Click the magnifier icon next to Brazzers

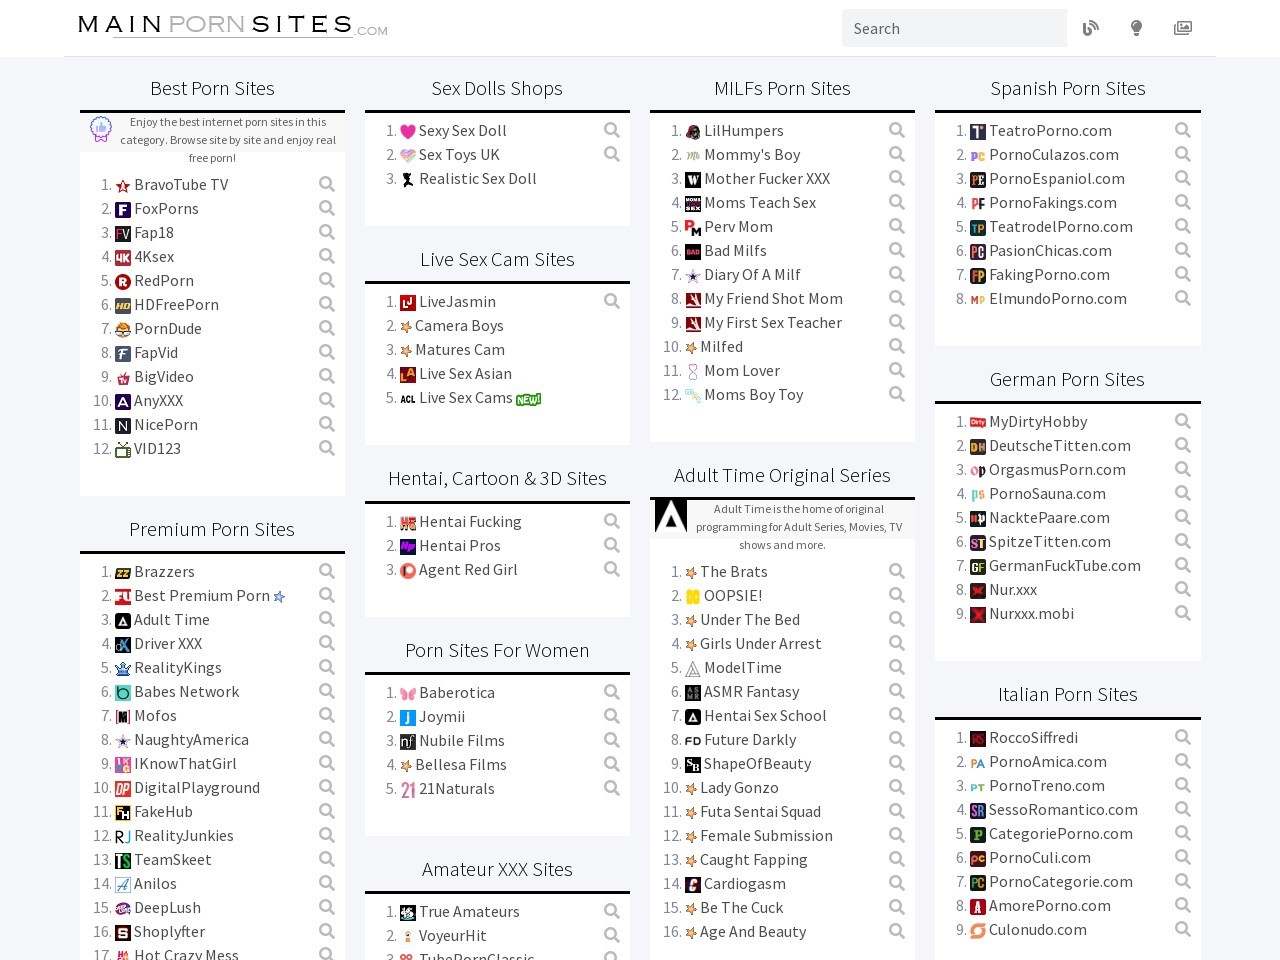(x=327, y=571)
